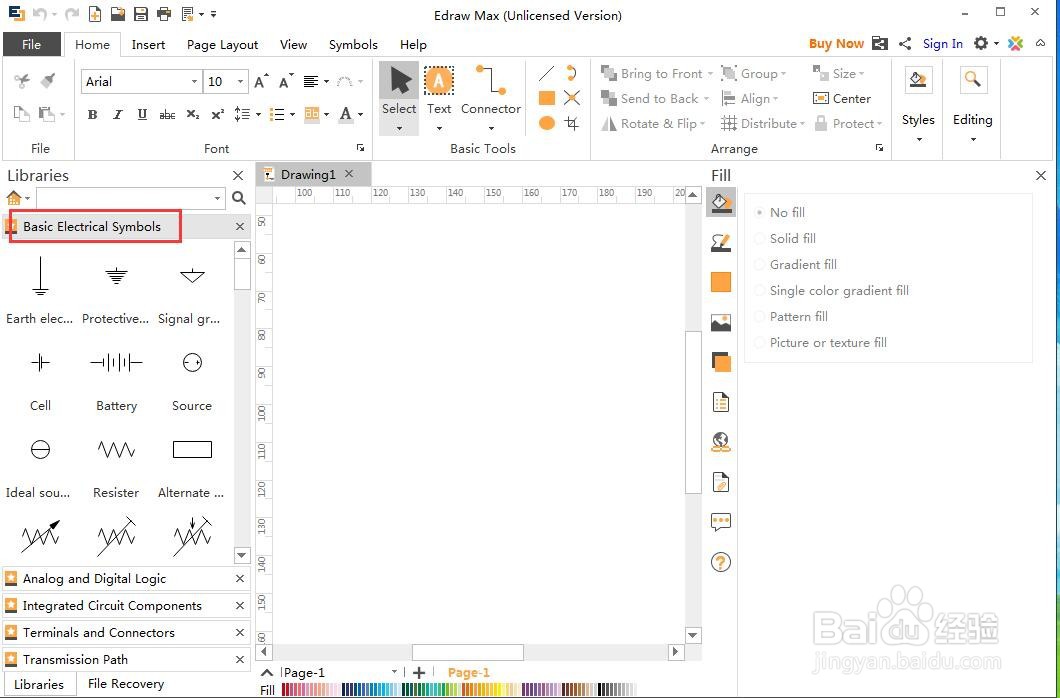The image size is (1060, 698).
Task: Activate the Connector tool
Action: (491, 98)
